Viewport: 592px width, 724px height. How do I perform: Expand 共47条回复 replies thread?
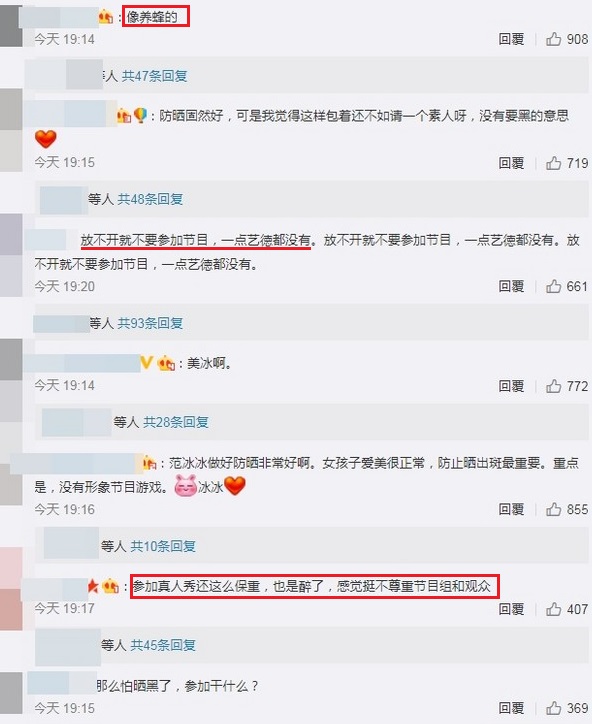tap(154, 76)
